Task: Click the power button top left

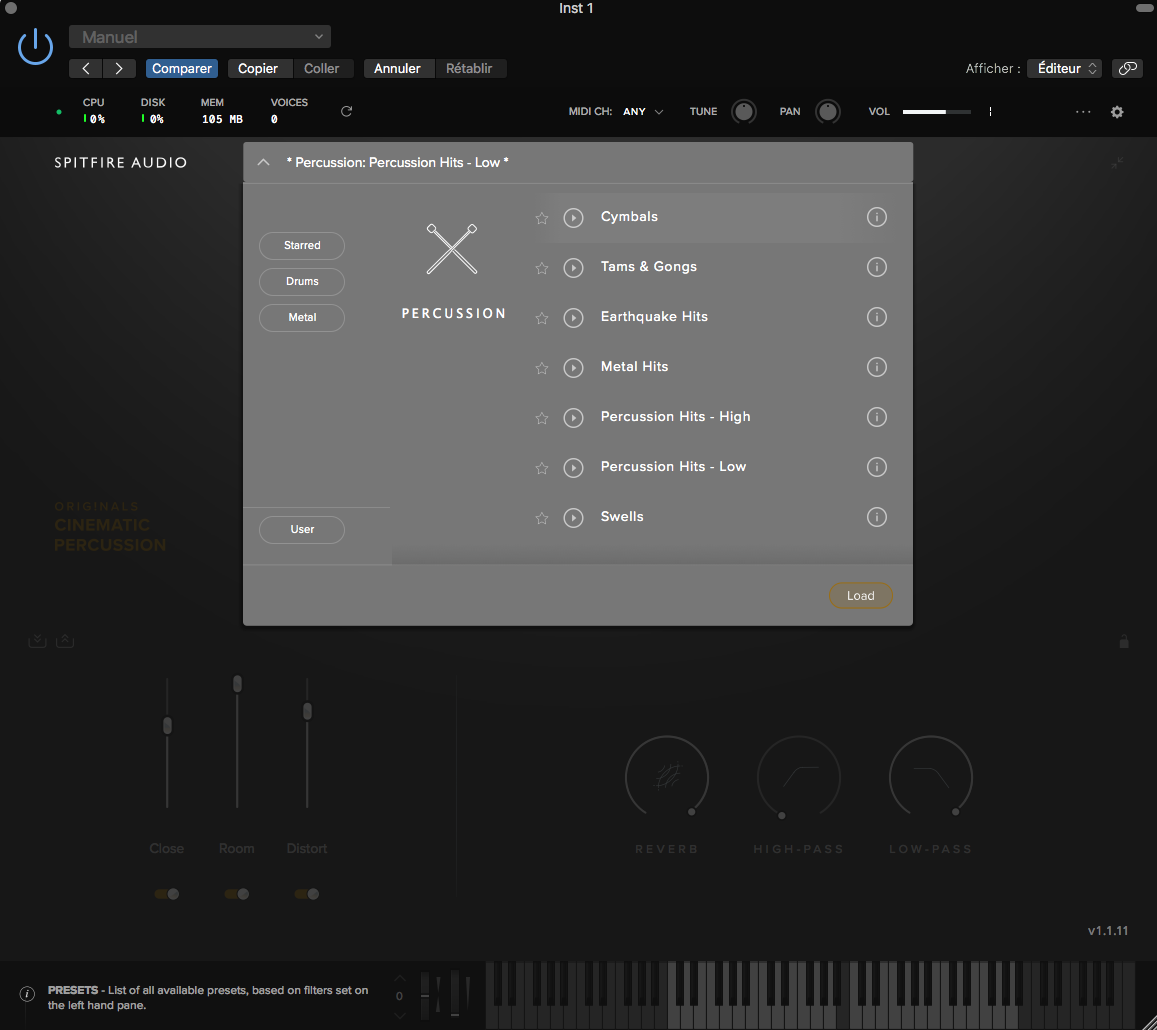Action: (35, 46)
